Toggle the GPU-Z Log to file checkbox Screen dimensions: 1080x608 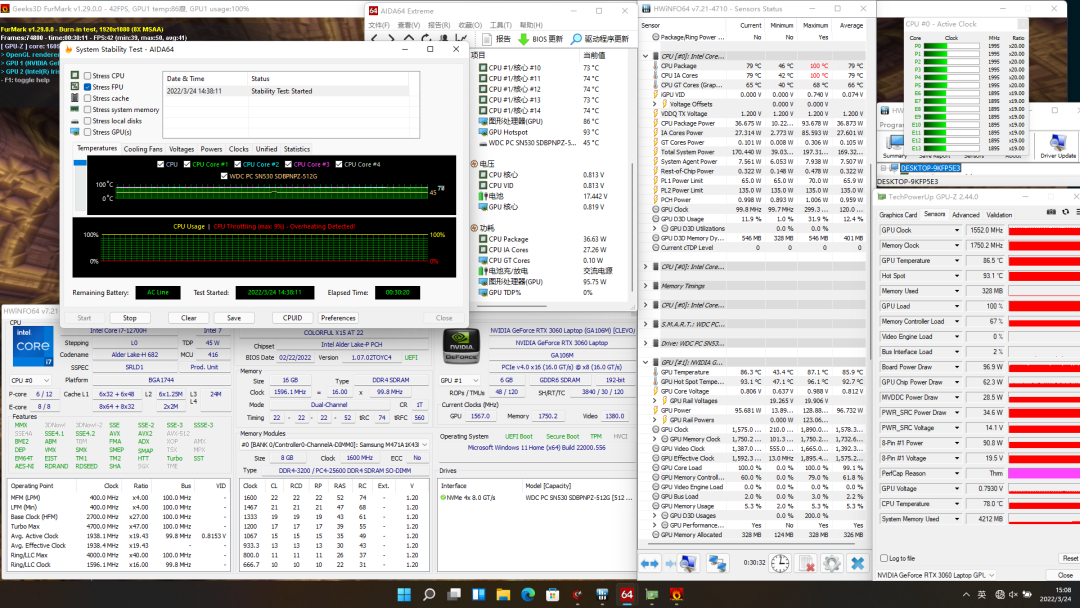tap(882, 558)
